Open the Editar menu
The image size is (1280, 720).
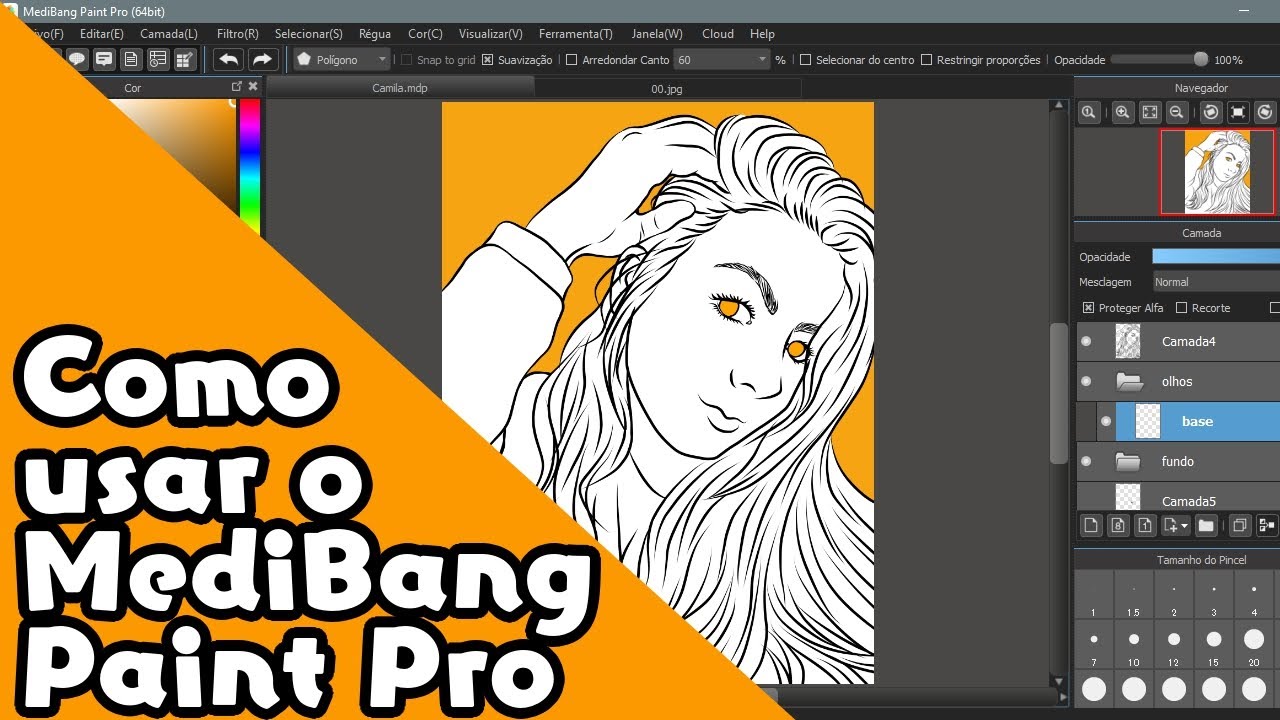tap(101, 34)
